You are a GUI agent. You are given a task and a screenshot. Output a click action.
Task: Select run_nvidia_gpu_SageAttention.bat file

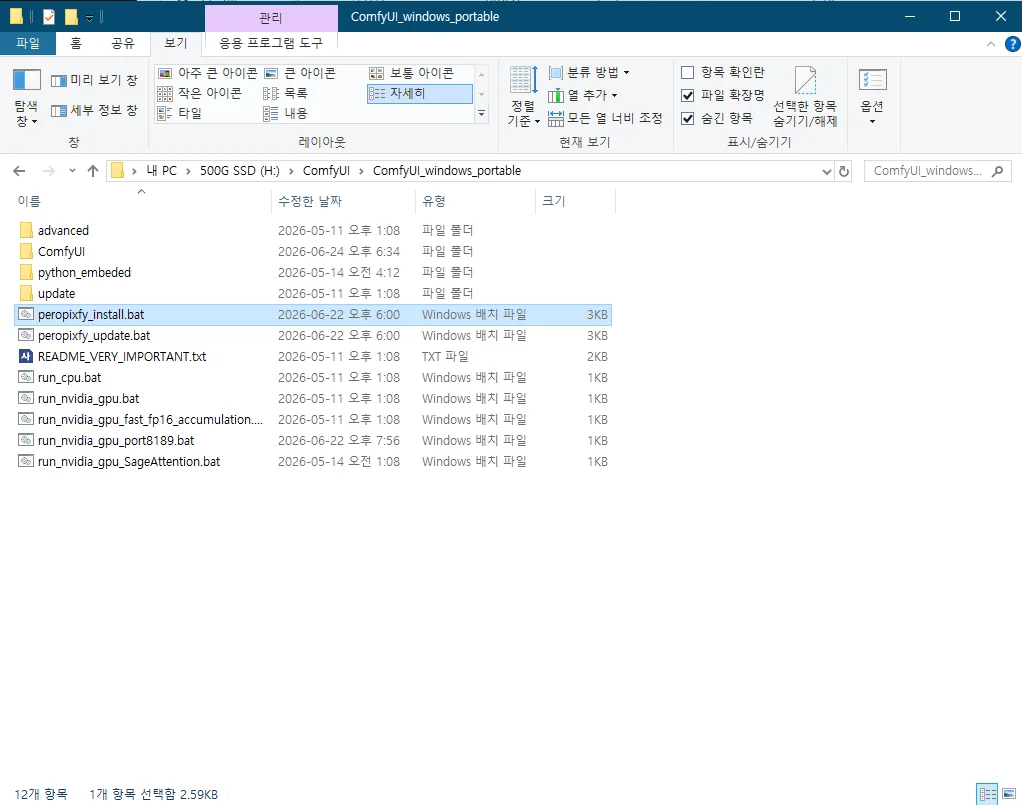tap(312, 461)
